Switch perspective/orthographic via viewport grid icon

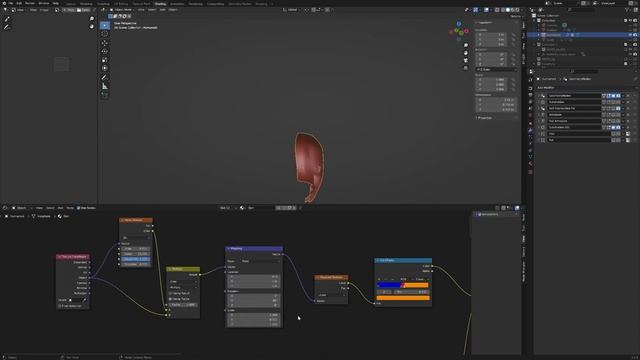click(466, 68)
